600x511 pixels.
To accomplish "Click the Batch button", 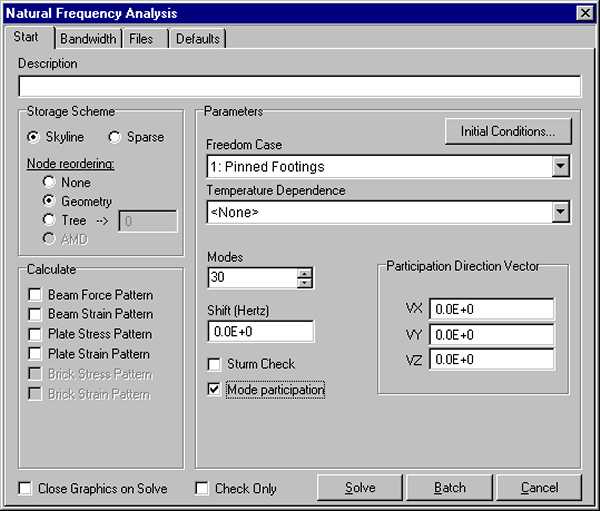I will [x=449, y=488].
